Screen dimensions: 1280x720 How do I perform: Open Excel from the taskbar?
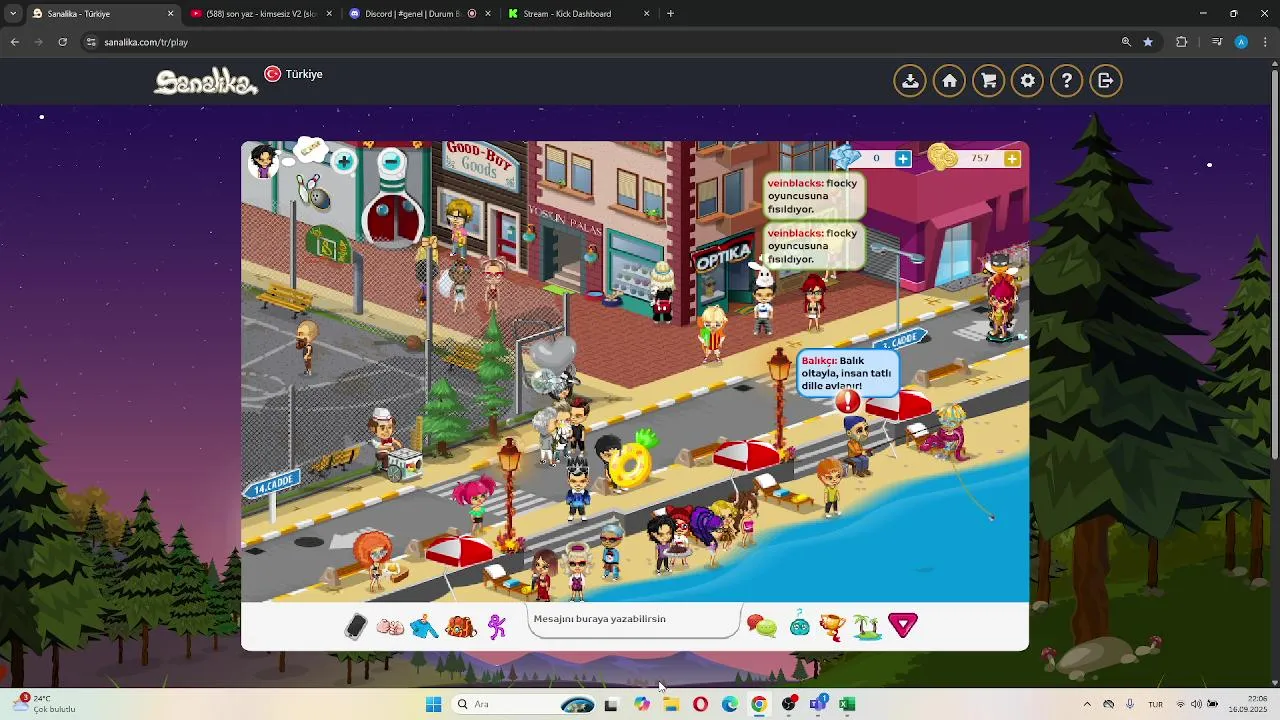(x=847, y=704)
